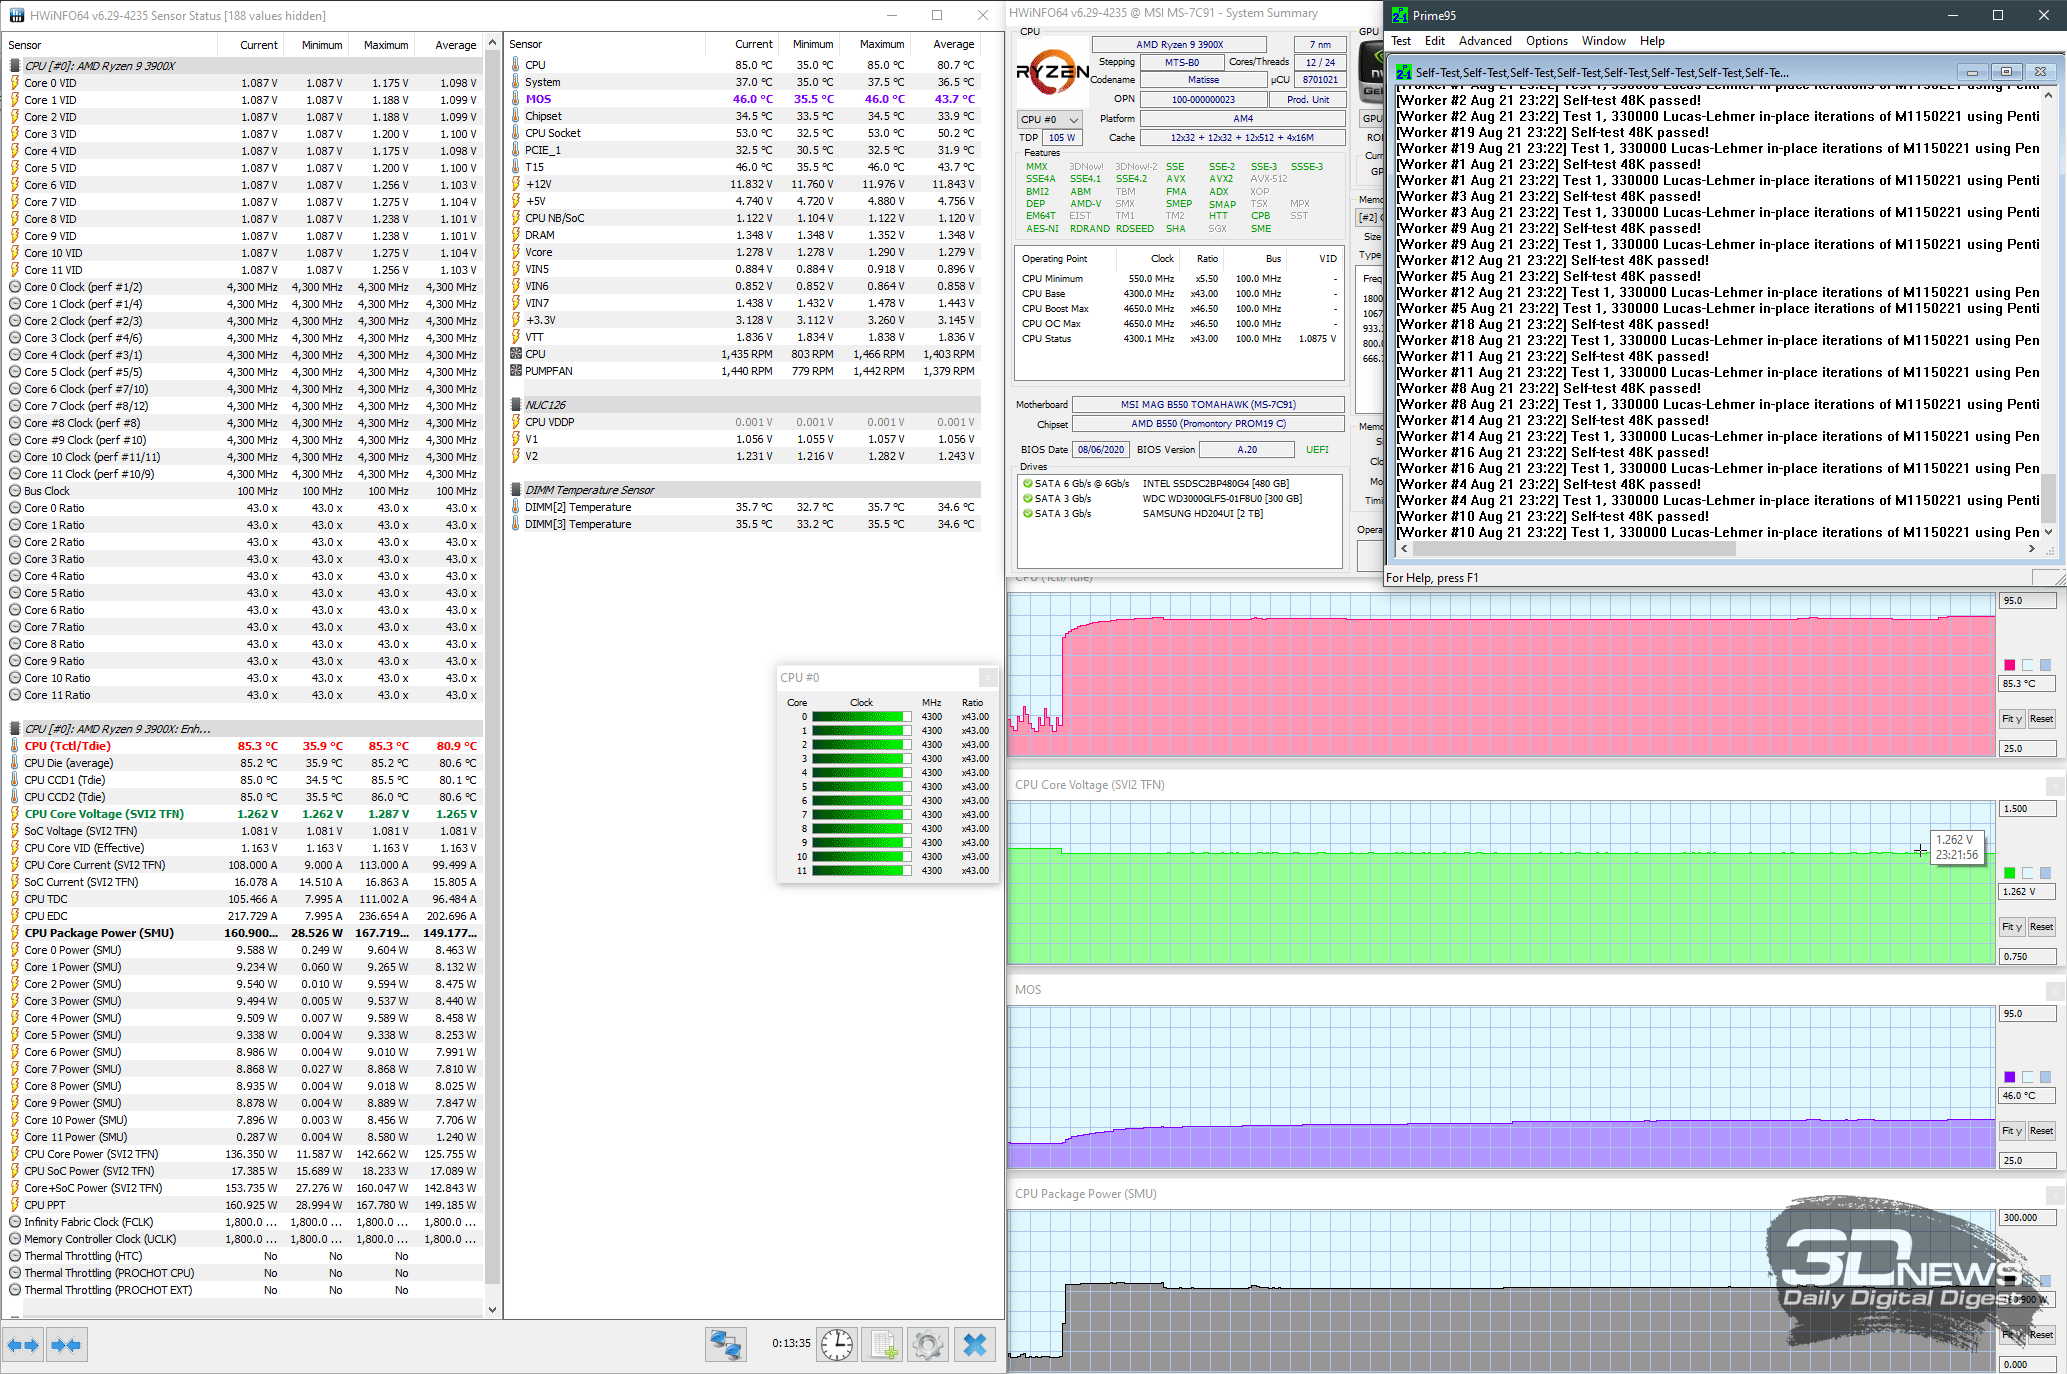Close the Prime95 Self-Test child window
Screen dimensions: 2067x1374
(2041, 72)
